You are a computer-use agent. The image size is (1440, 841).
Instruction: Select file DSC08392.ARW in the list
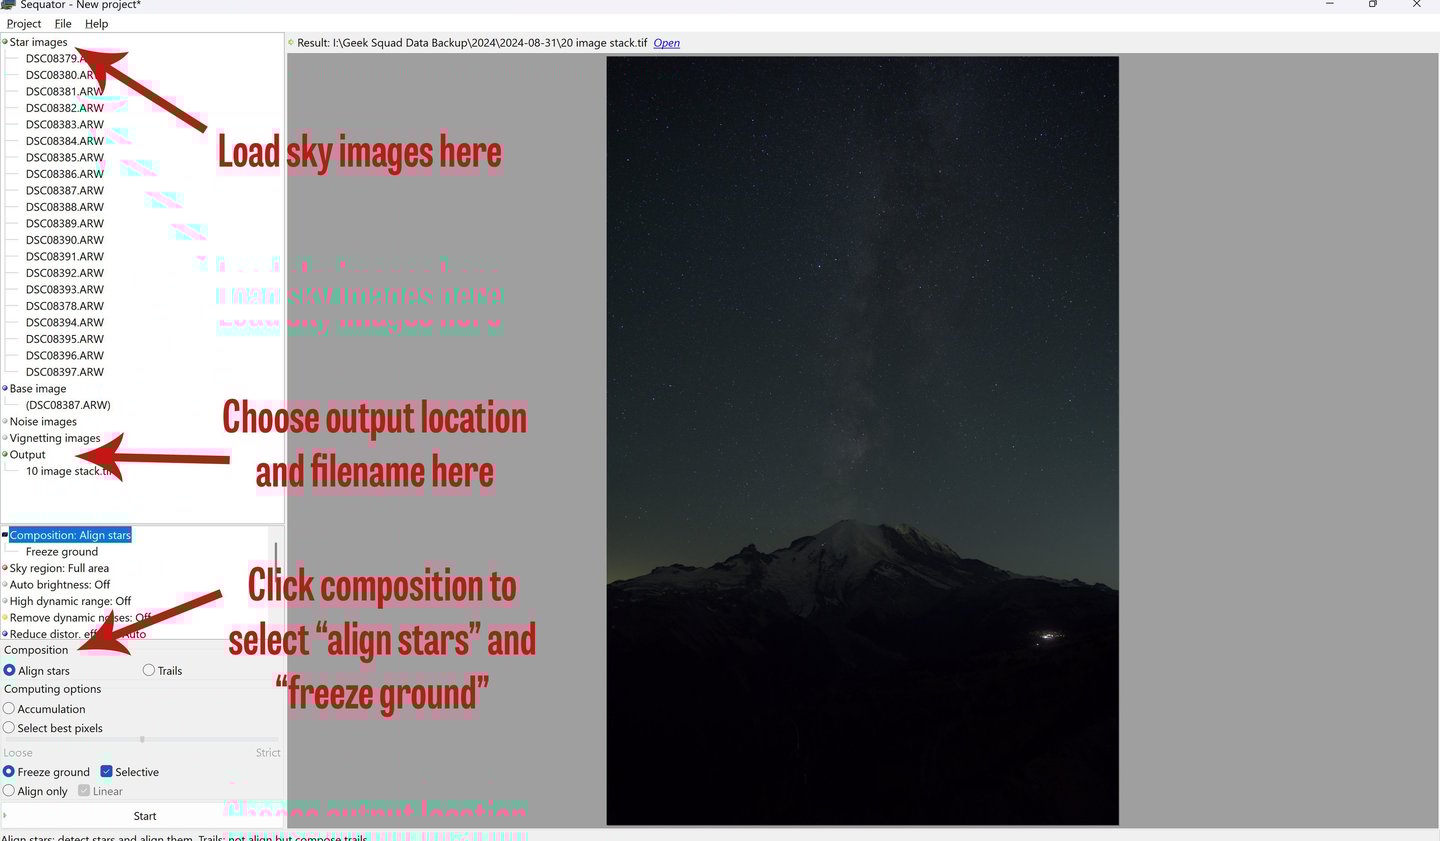[65, 273]
